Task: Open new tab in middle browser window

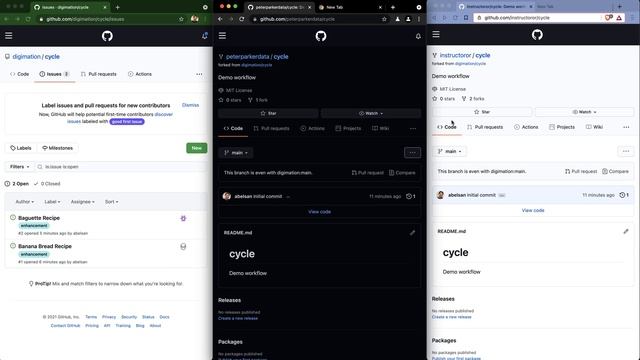Action: [393, 7]
